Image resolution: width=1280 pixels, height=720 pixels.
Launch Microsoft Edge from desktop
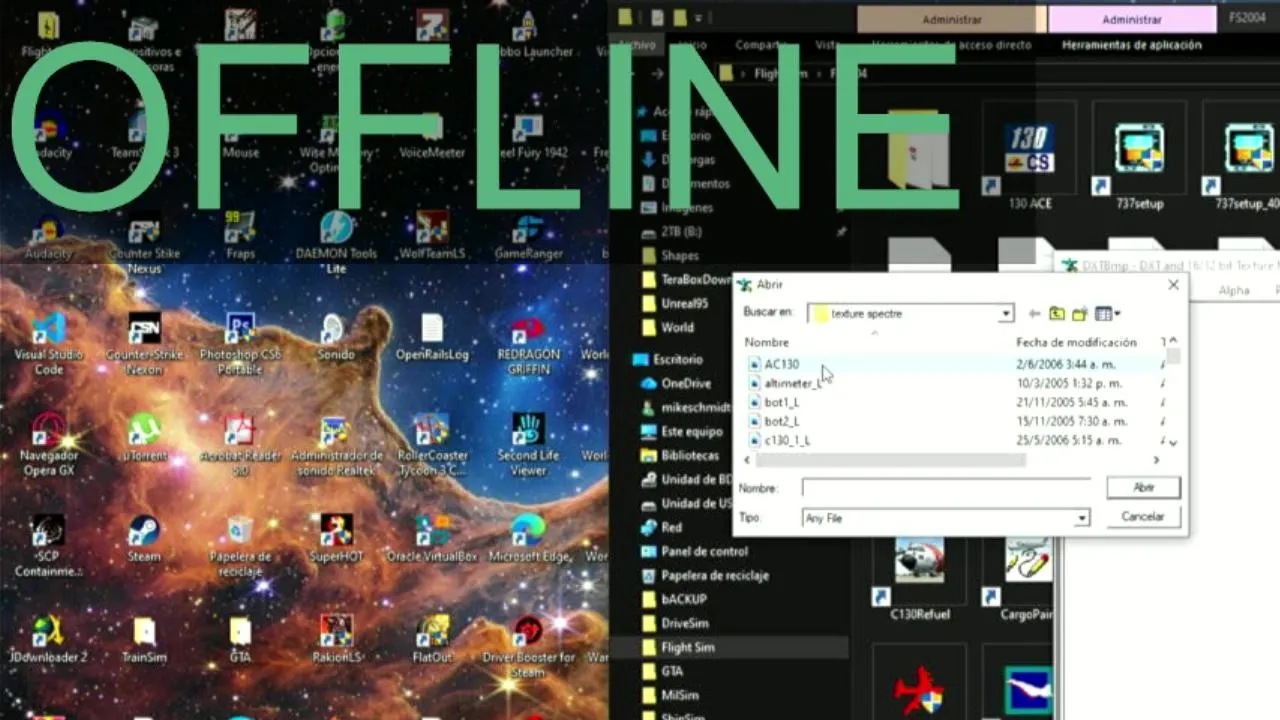click(x=528, y=538)
